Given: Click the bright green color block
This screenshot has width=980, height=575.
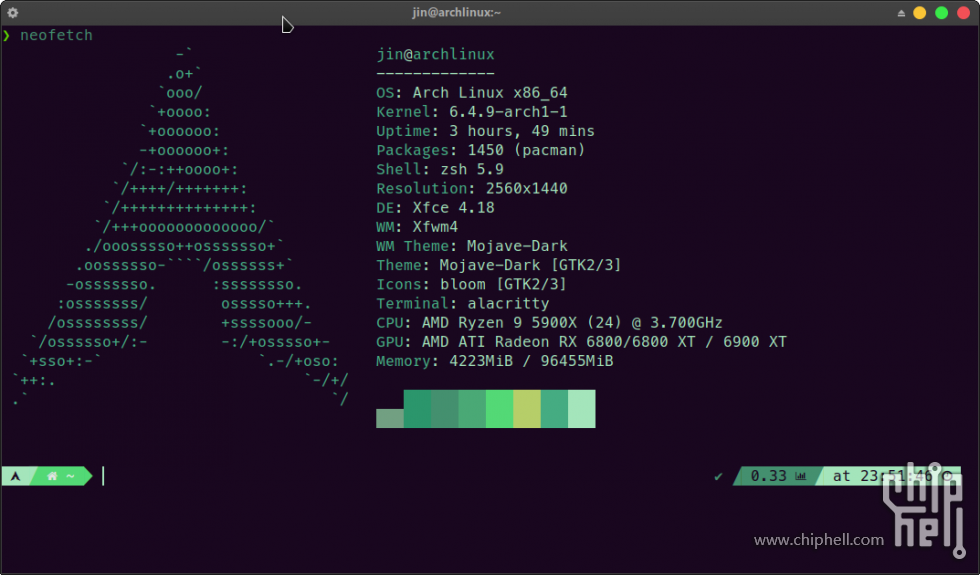Looking at the screenshot, I should (499, 409).
